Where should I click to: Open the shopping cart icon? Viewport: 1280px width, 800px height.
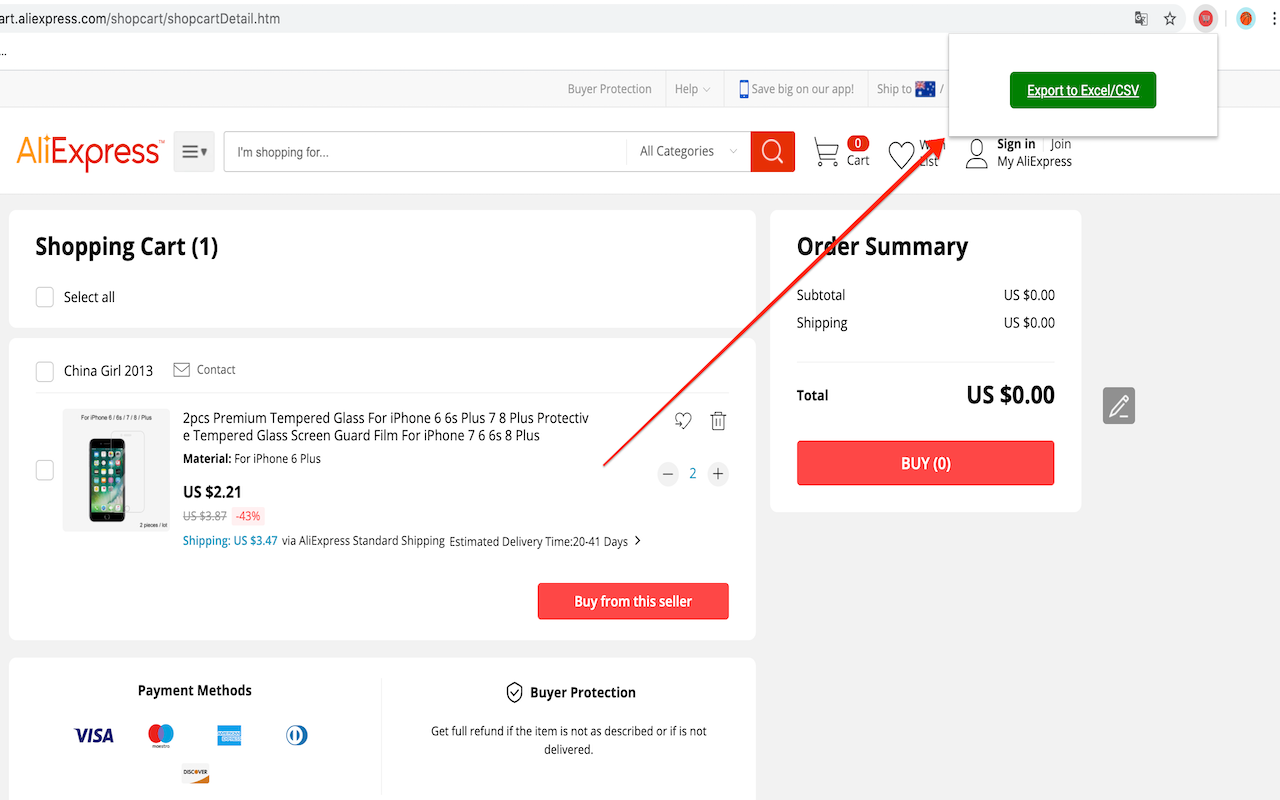826,153
